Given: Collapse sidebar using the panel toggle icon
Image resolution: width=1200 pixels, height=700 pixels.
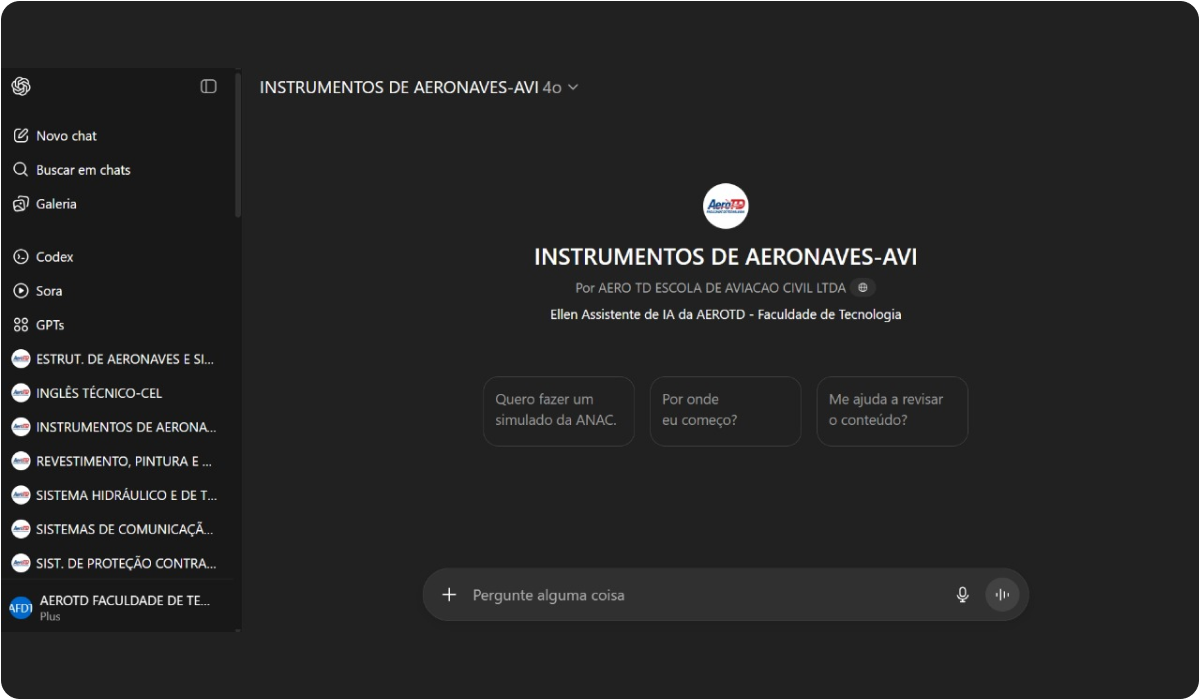Looking at the screenshot, I should (x=208, y=87).
